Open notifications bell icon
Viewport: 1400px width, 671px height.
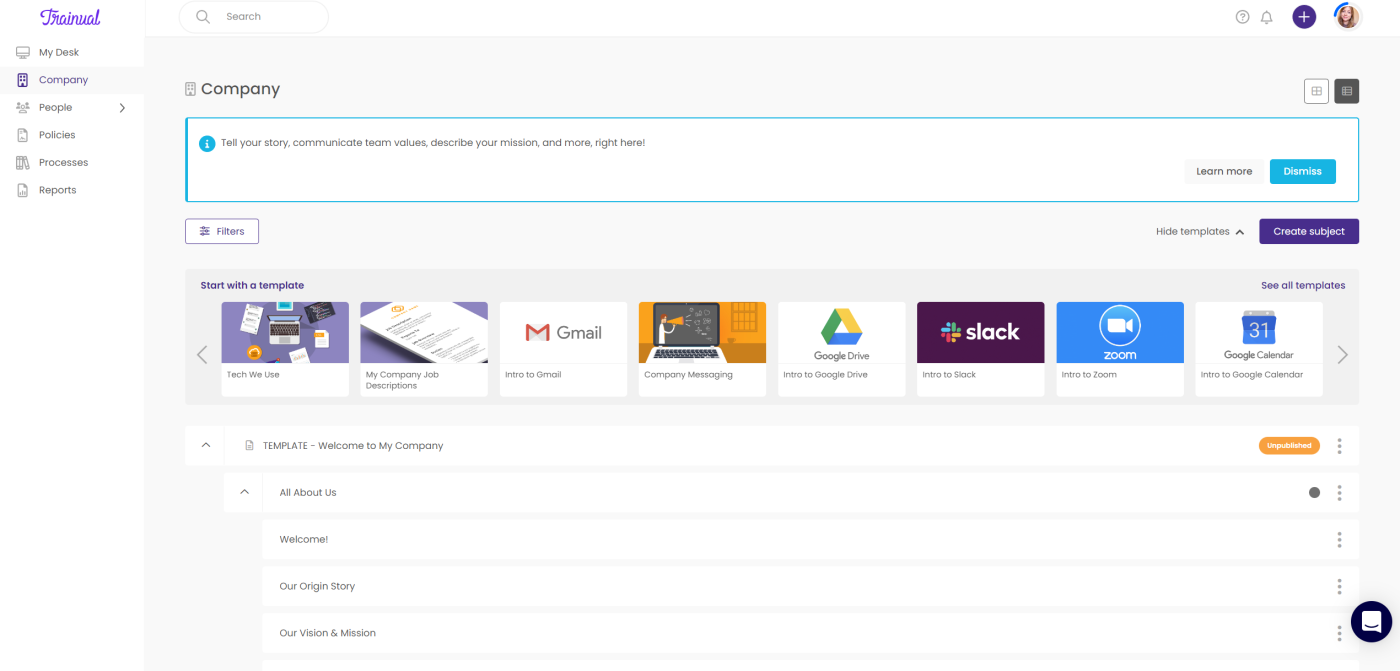(1267, 17)
